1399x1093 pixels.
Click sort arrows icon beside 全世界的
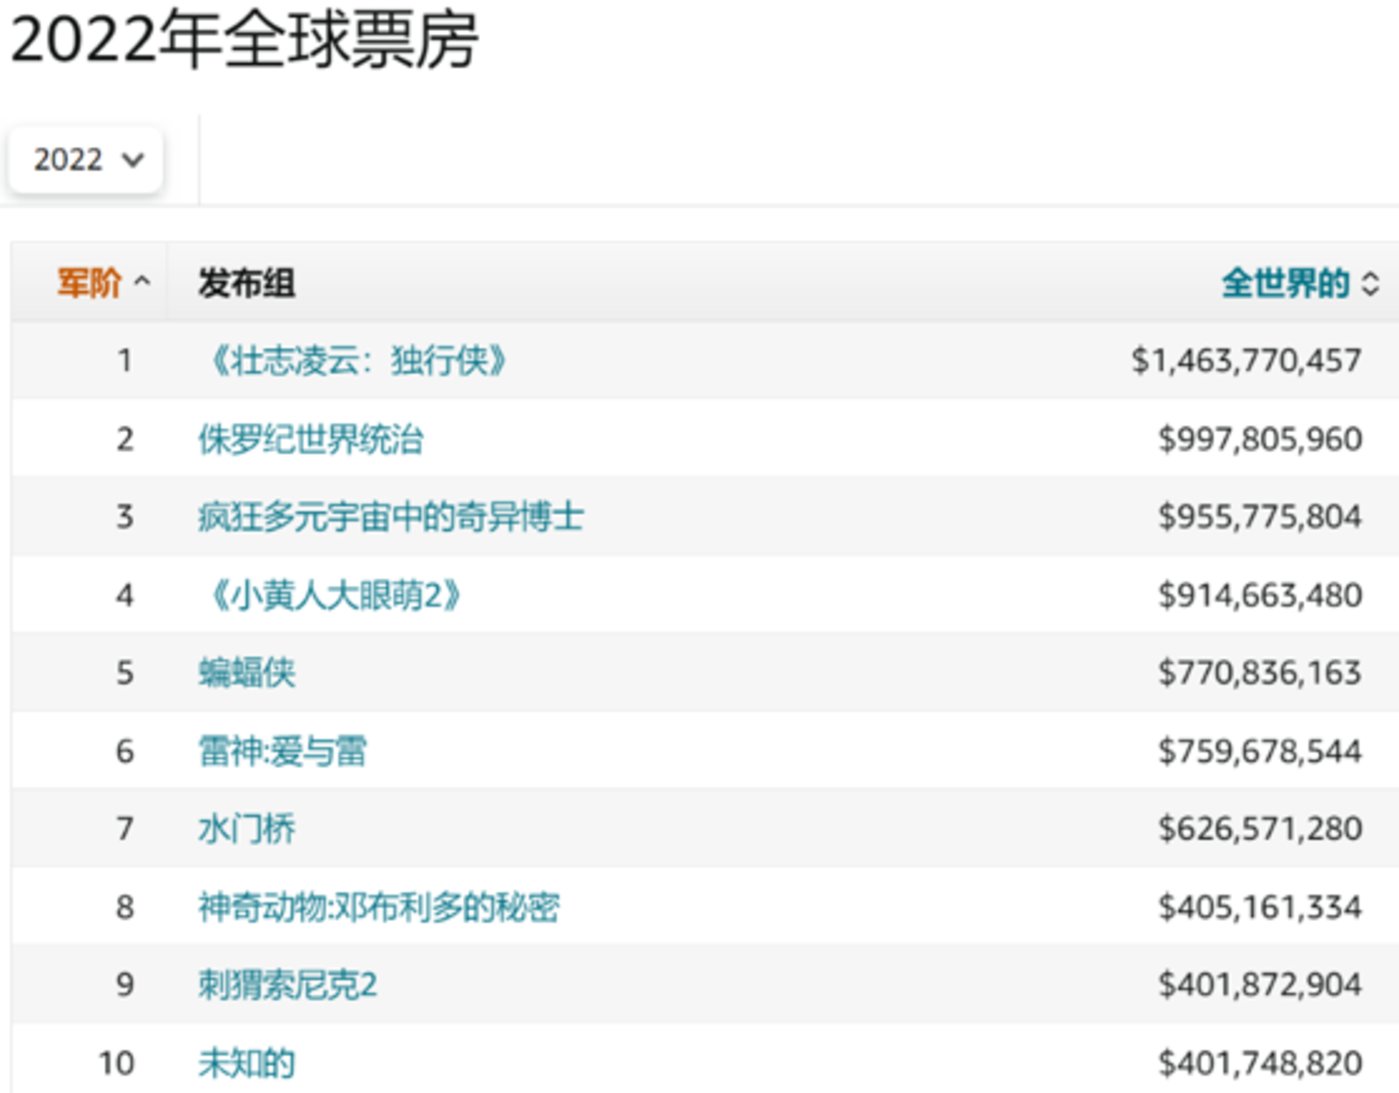[x=1371, y=284]
